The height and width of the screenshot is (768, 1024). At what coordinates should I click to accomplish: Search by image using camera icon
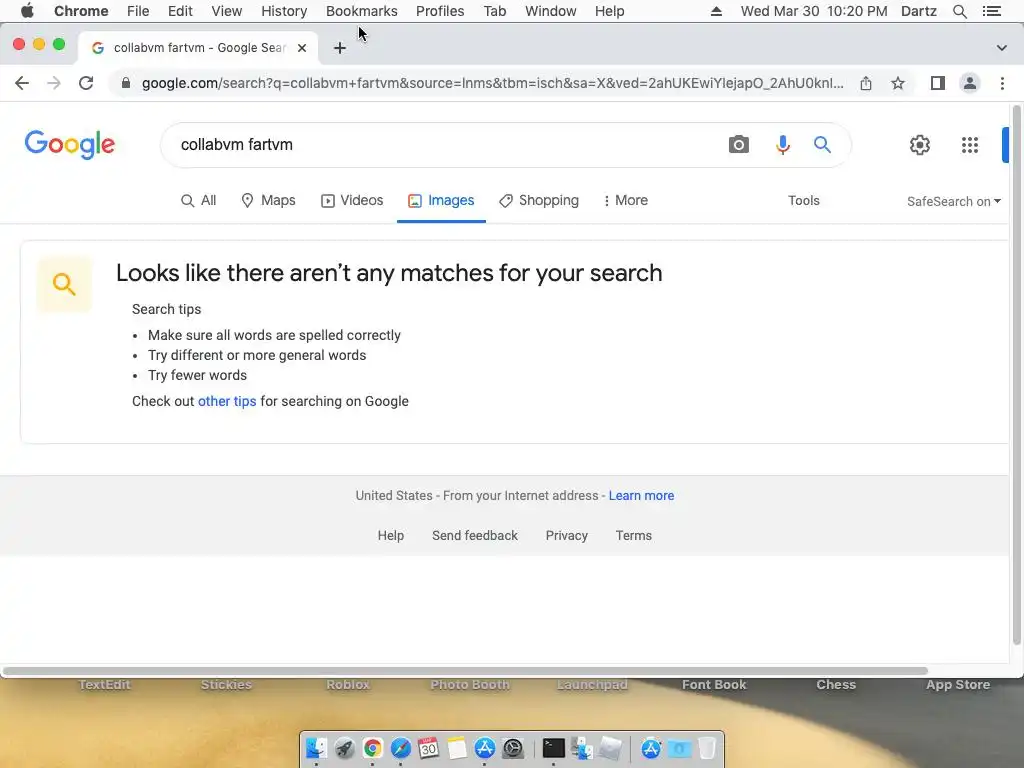(x=739, y=144)
